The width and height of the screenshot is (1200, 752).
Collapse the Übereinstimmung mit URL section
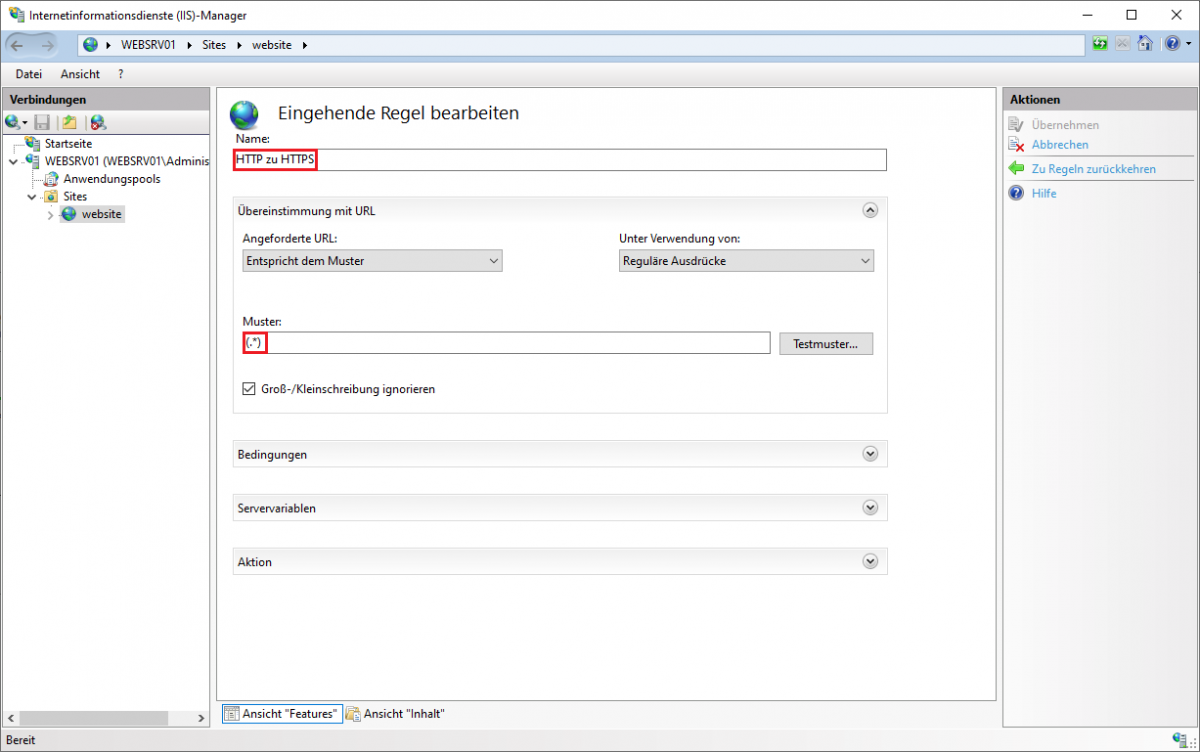(870, 210)
